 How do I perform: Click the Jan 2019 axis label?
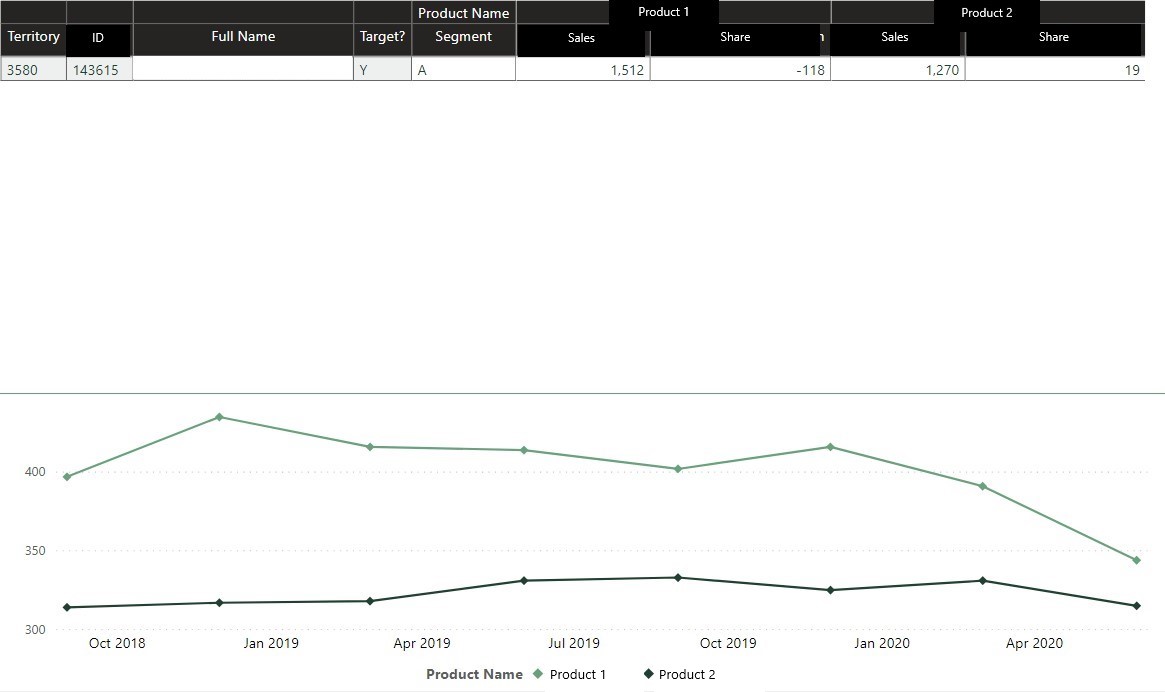tap(270, 643)
